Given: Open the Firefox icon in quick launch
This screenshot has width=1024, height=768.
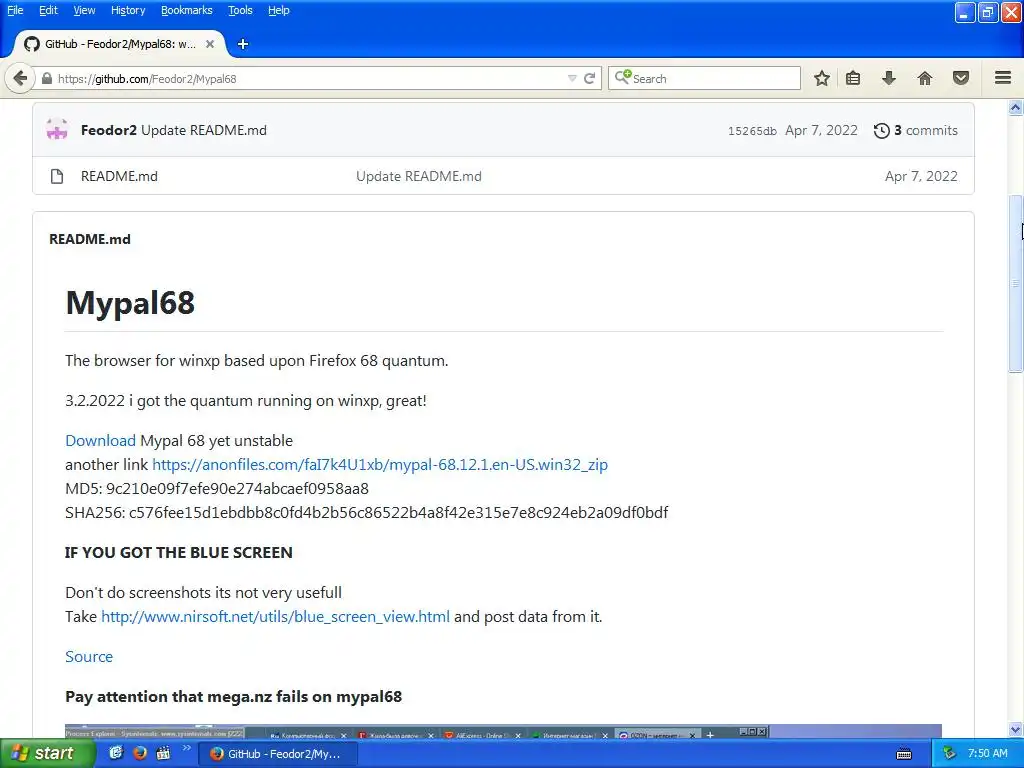Looking at the screenshot, I should pos(139,753).
